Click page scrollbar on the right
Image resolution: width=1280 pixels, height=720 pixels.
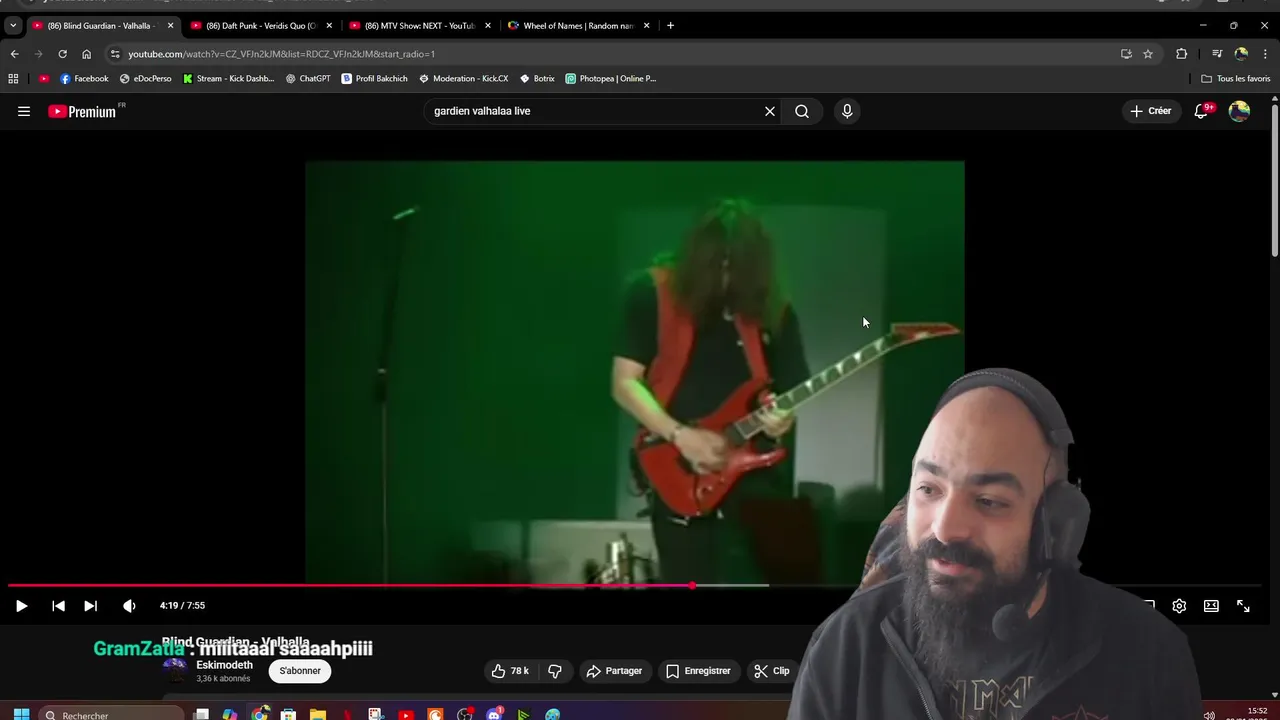click(1274, 180)
